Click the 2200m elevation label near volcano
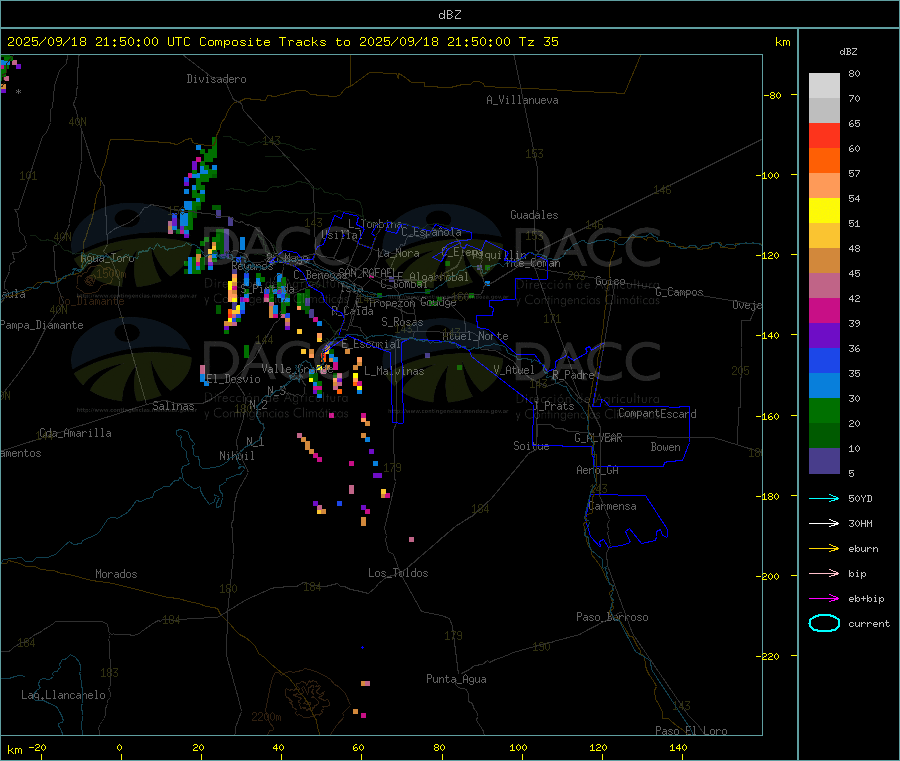This screenshot has width=900, height=761. (266, 717)
